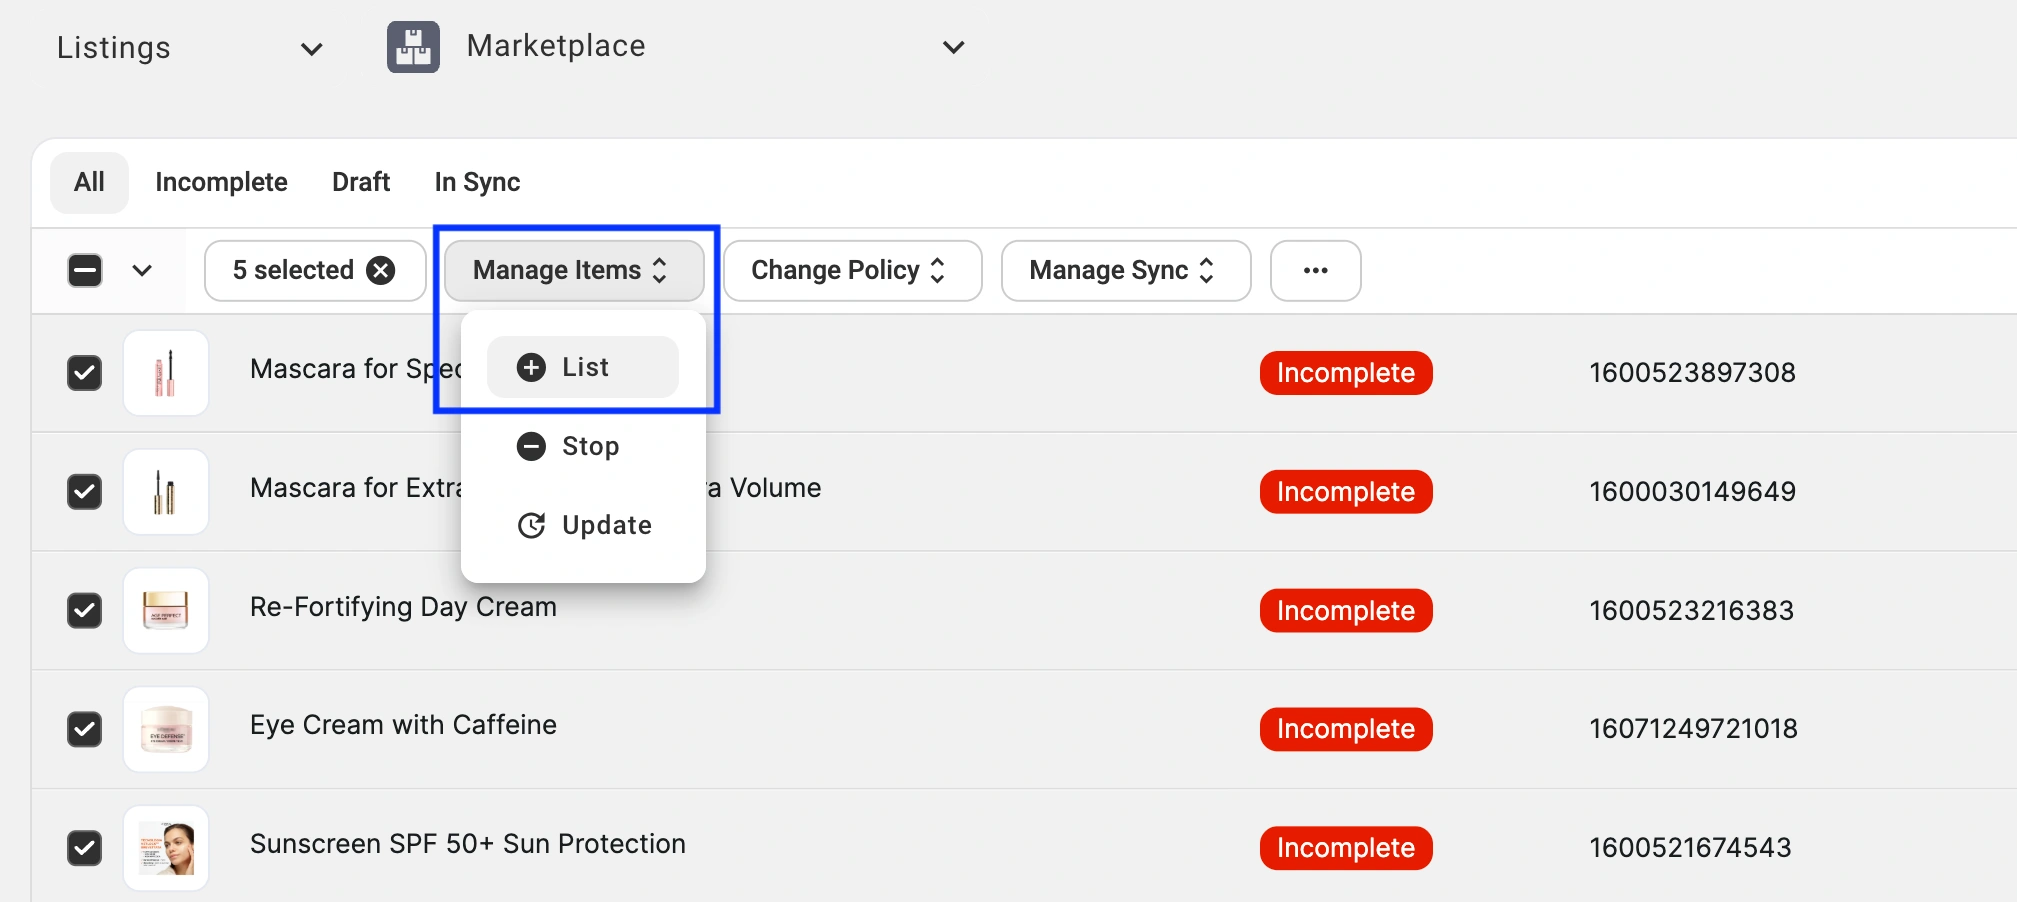
Task: Expand selection options chevron beside header checkbox
Action: [x=142, y=270]
